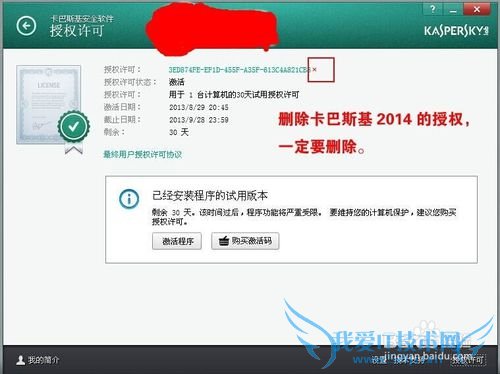
Task: Select the remaining 30 天 value
Action: pyautogui.click(x=179, y=132)
